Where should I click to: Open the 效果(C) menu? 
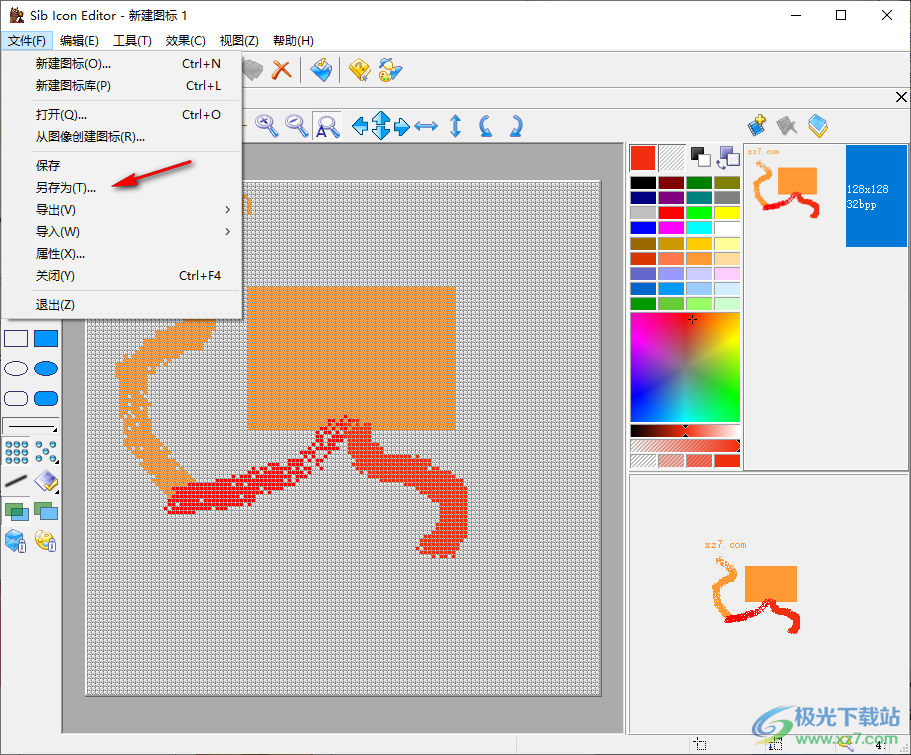click(185, 41)
